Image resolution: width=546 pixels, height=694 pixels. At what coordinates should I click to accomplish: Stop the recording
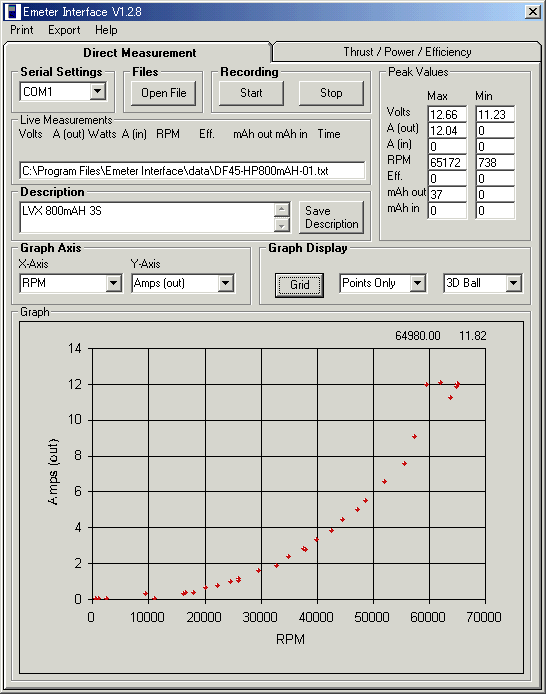click(331, 93)
